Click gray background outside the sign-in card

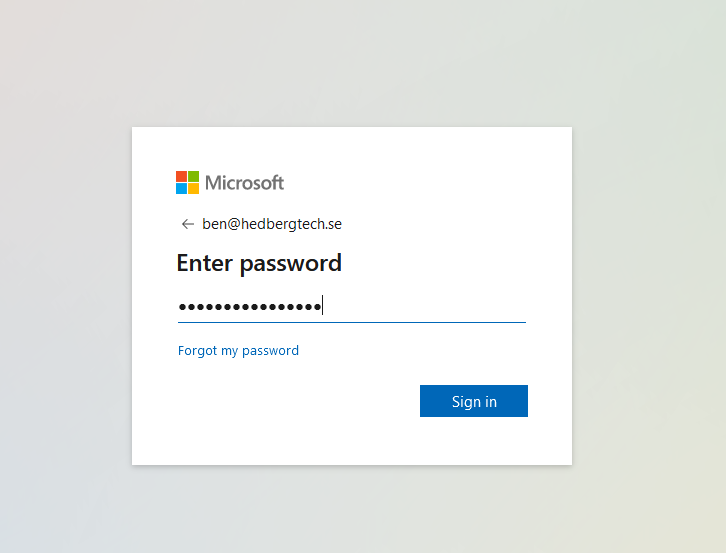coord(648,278)
